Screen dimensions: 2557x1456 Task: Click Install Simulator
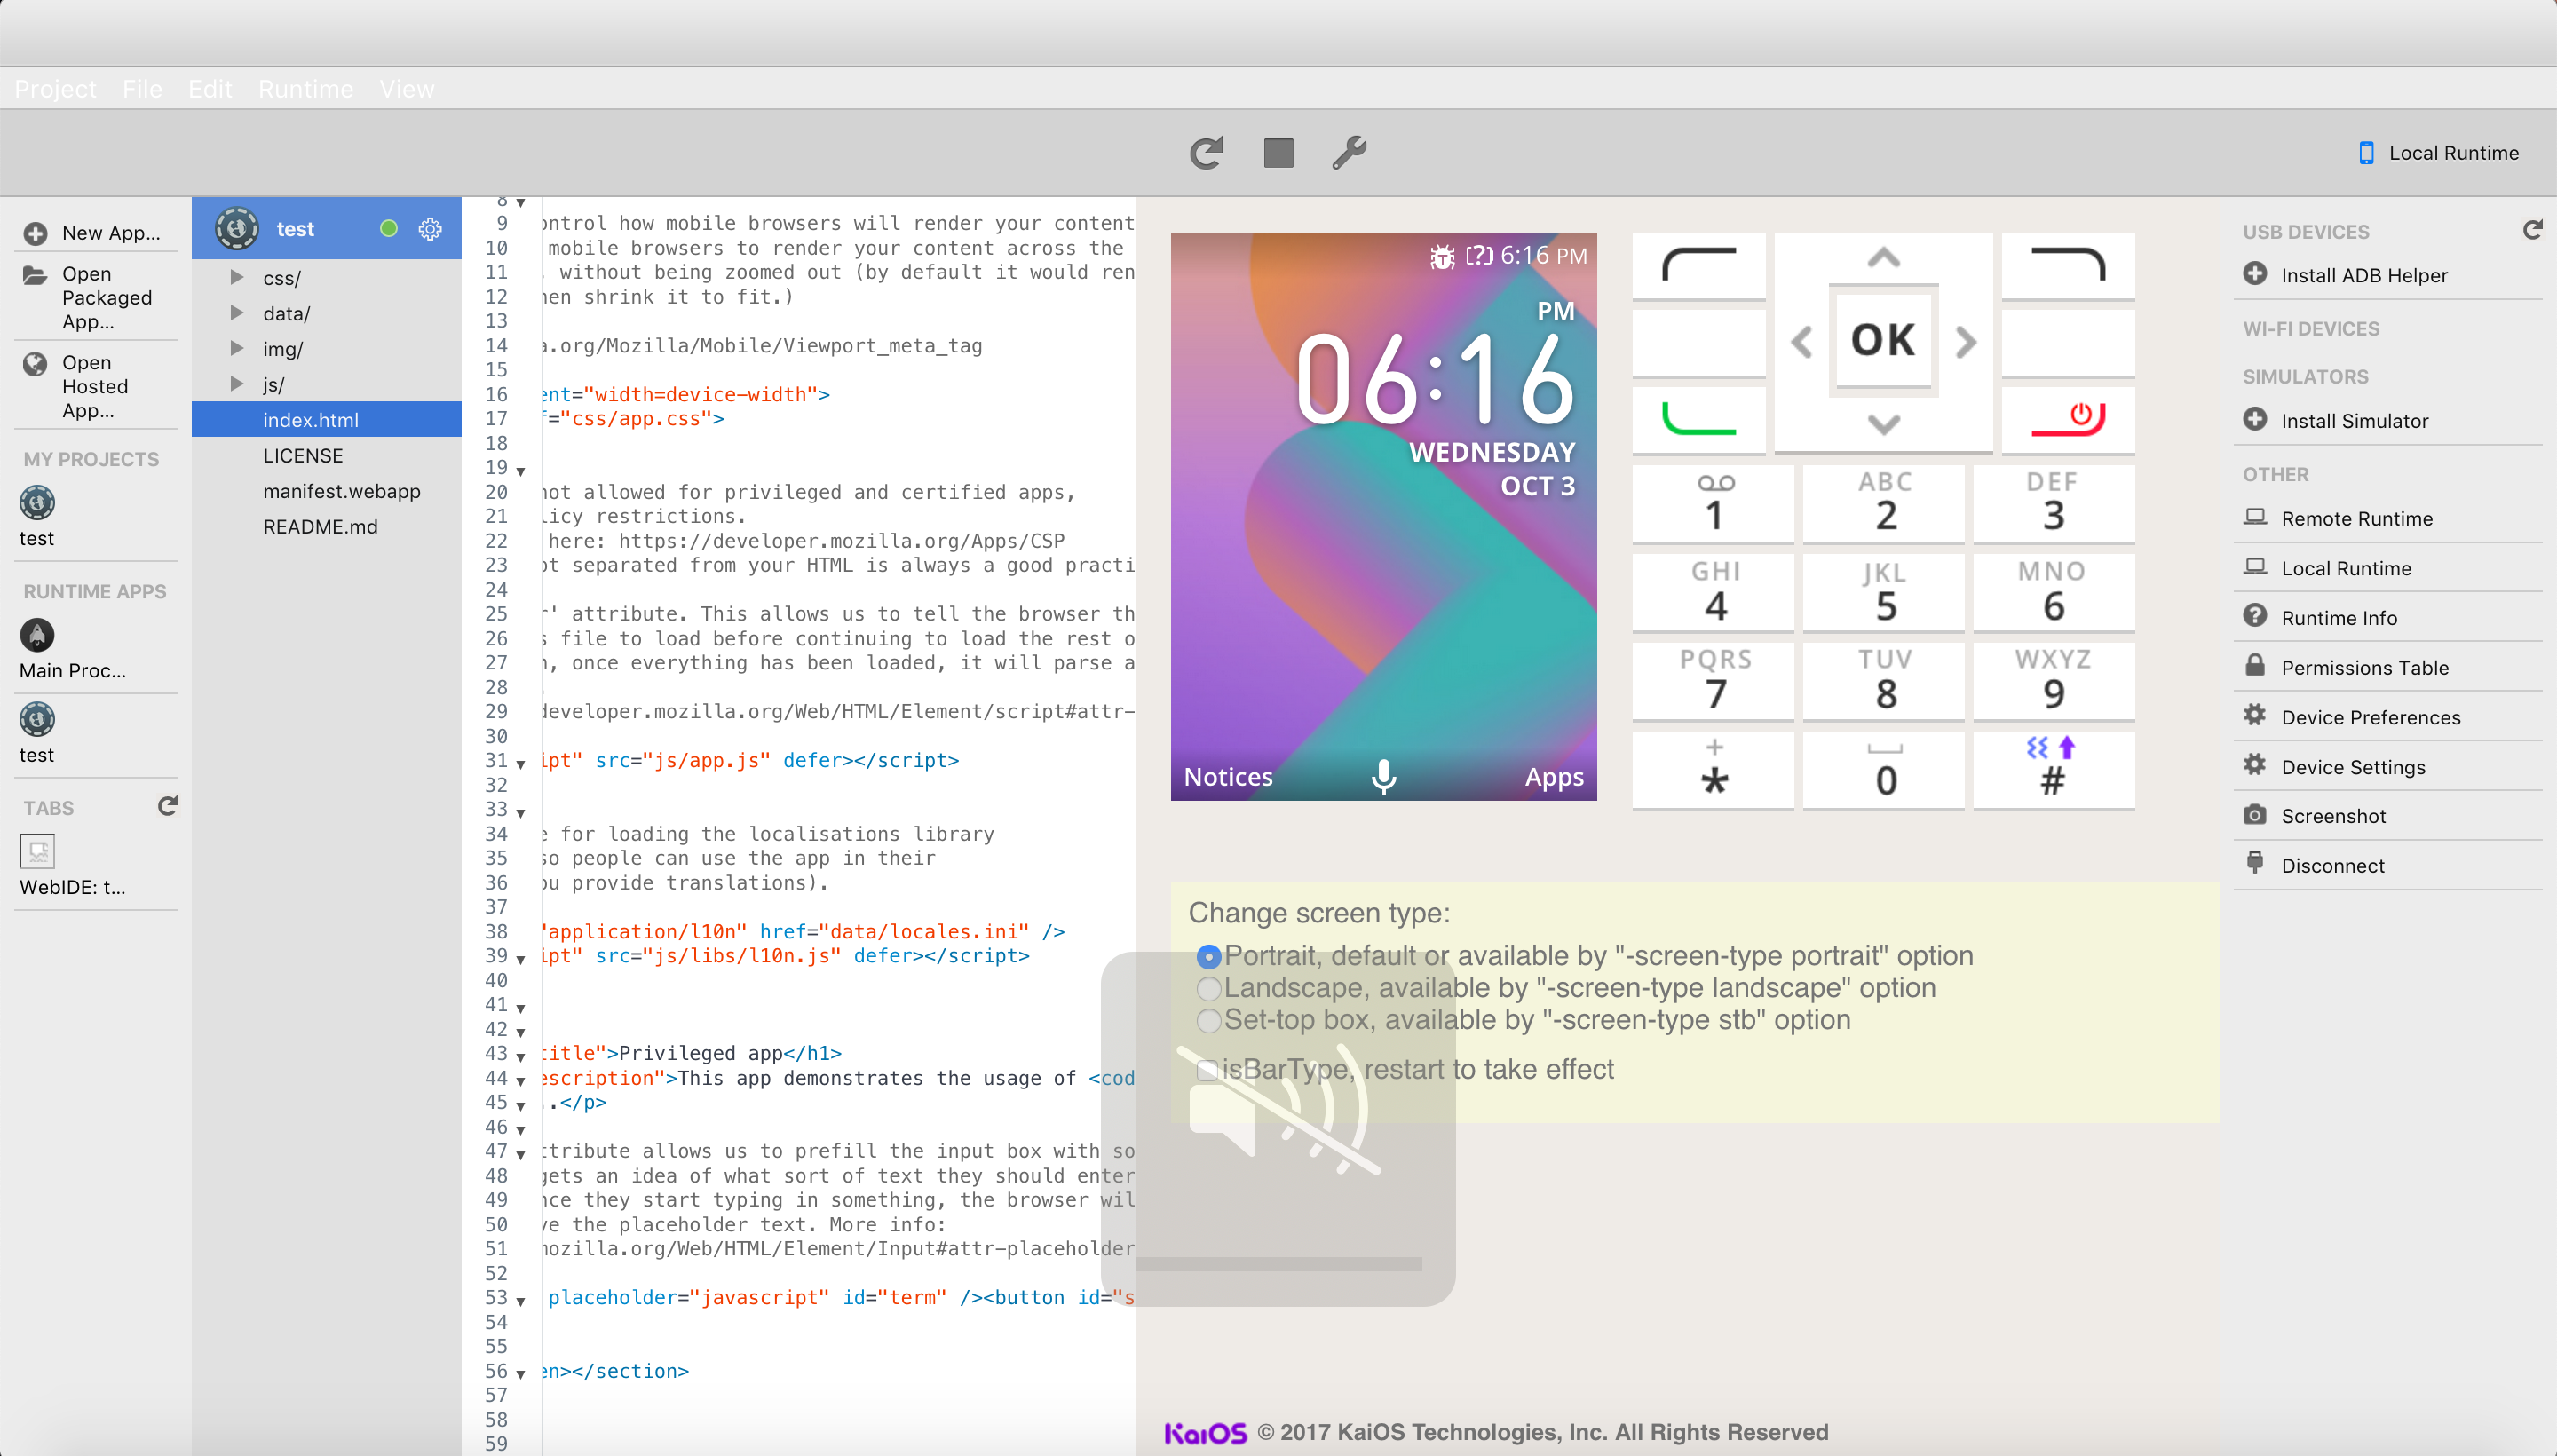click(2354, 421)
